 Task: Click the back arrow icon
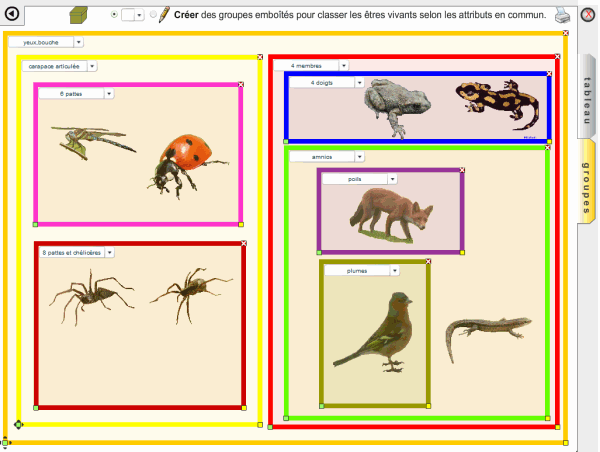[12, 14]
